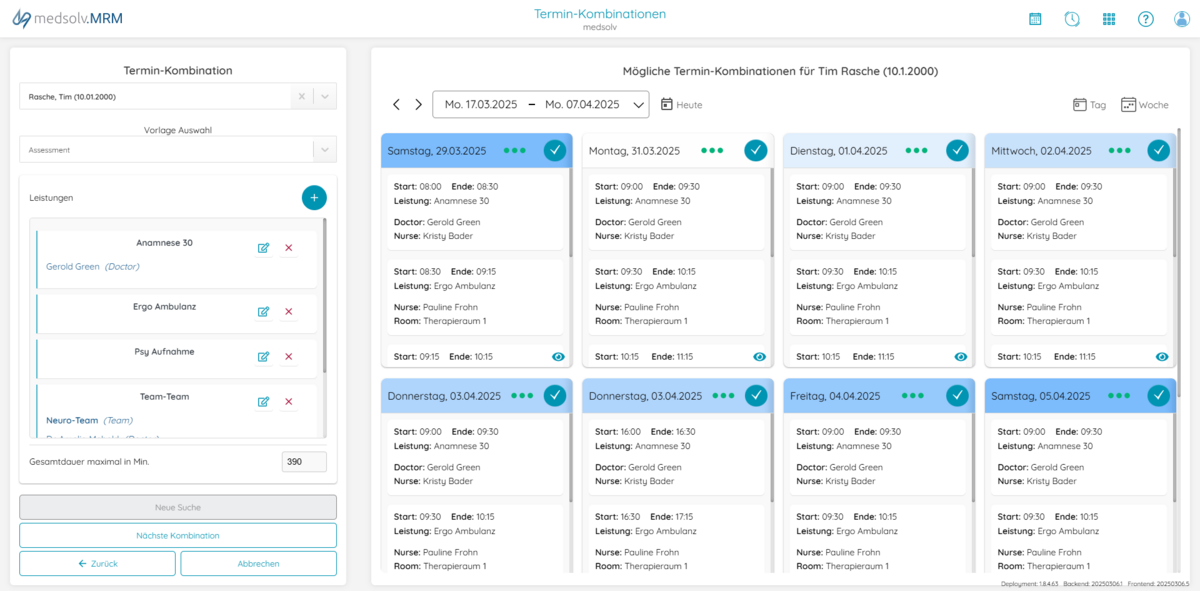The image size is (1200, 591).
Task: Open the calendar icon in top header
Action: point(1035,19)
